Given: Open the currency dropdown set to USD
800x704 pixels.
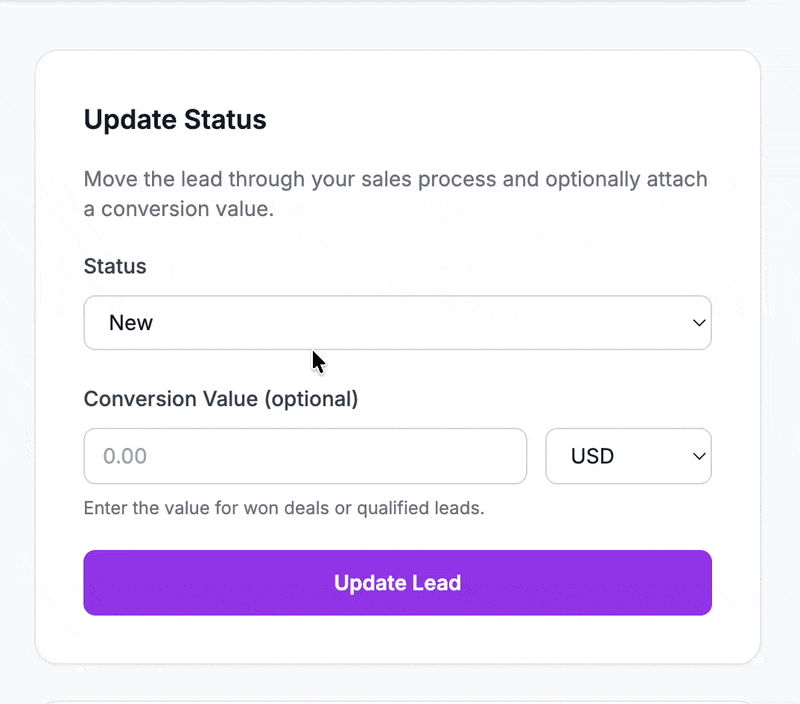Looking at the screenshot, I should pyautogui.click(x=628, y=456).
